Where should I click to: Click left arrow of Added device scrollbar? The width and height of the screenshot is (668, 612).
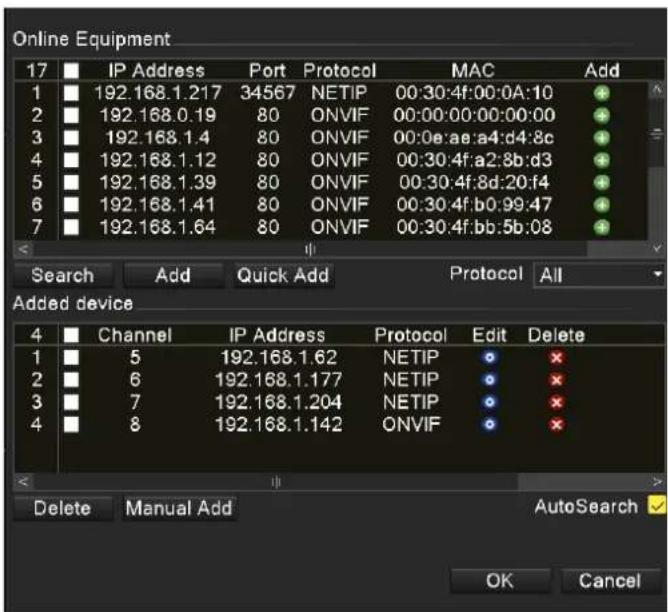23,482
